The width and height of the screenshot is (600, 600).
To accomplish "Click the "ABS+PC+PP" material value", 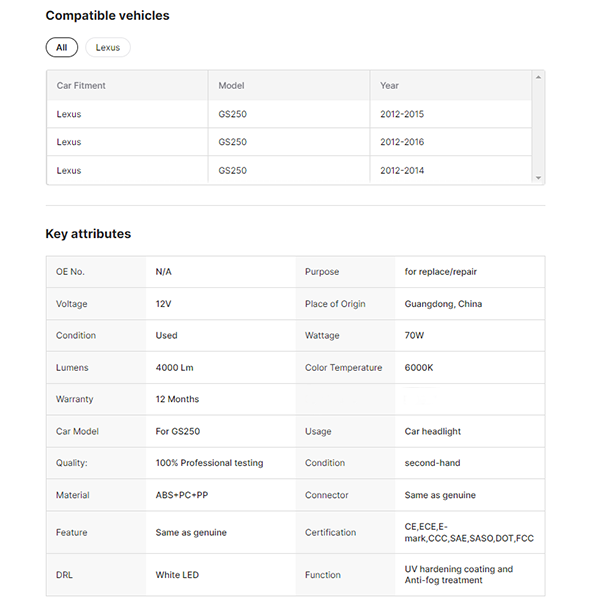I will click(x=183, y=495).
